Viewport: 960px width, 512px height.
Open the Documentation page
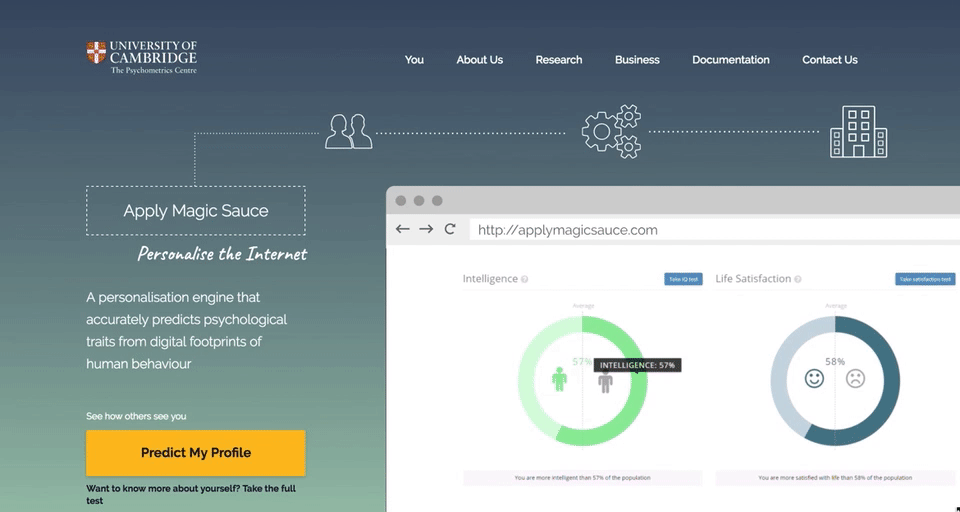[730, 60]
